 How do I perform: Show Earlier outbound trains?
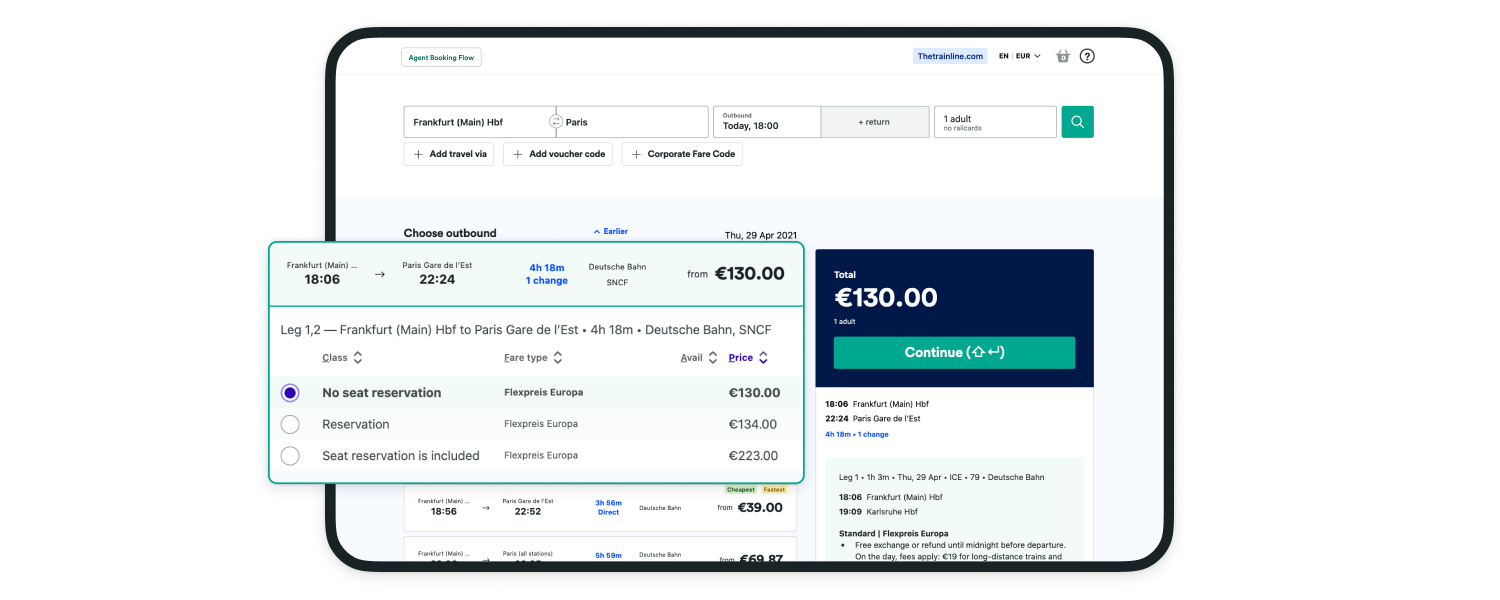pyautogui.click(x=611, y=231)
